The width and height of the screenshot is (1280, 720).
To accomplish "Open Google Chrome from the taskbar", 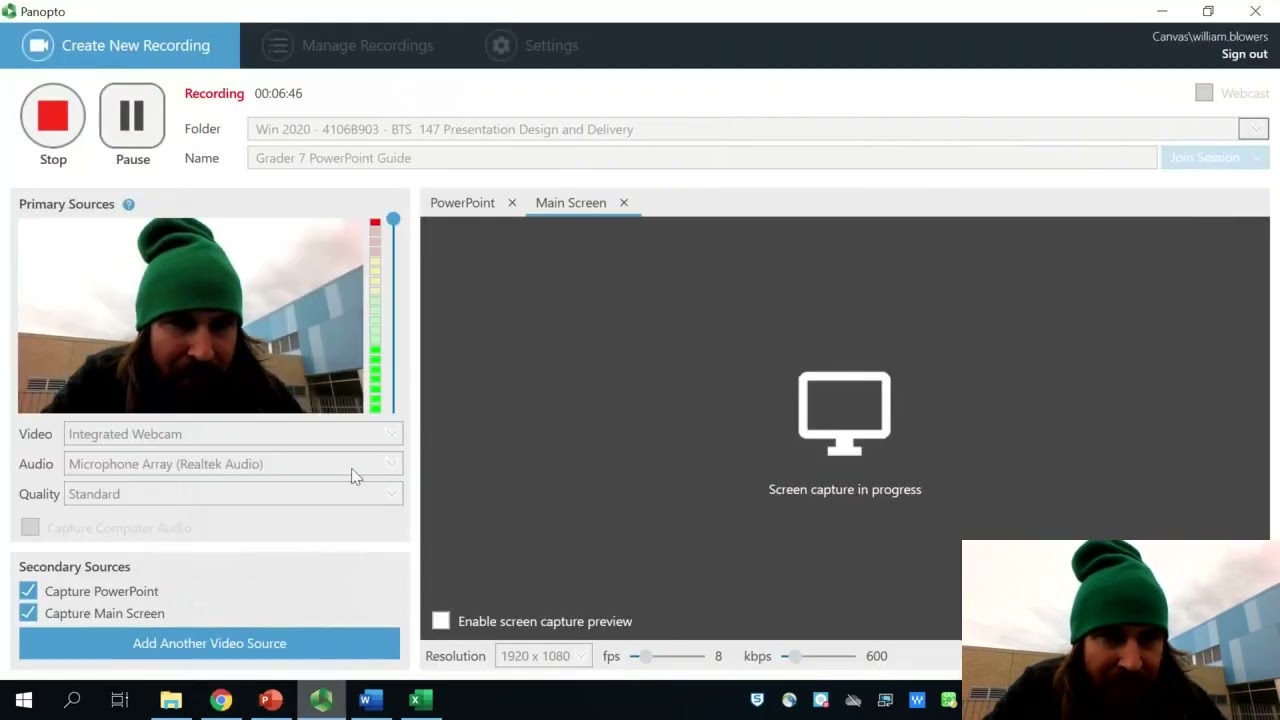I will point(221,700).
